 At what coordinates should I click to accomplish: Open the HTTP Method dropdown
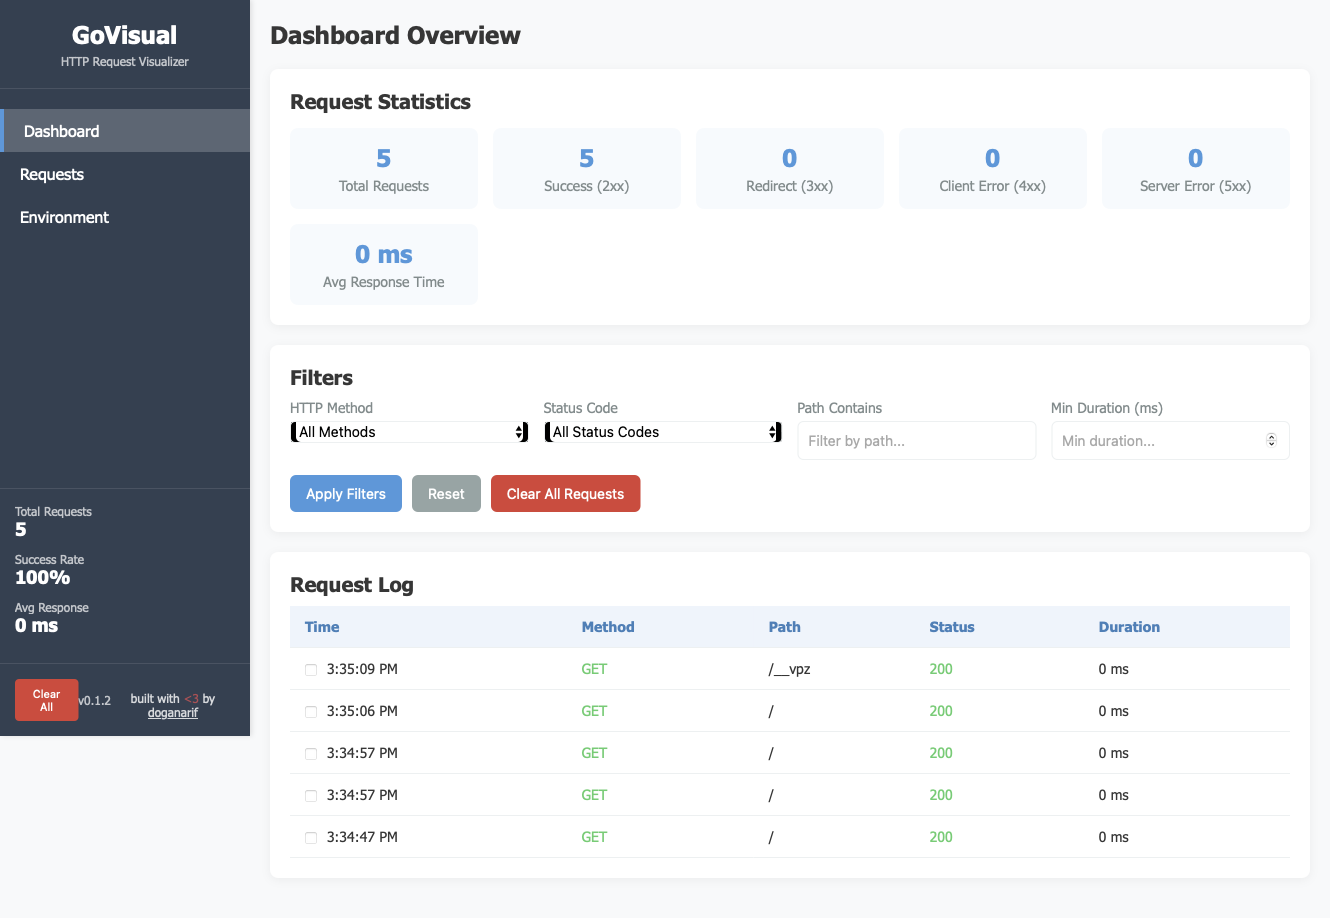409,432
